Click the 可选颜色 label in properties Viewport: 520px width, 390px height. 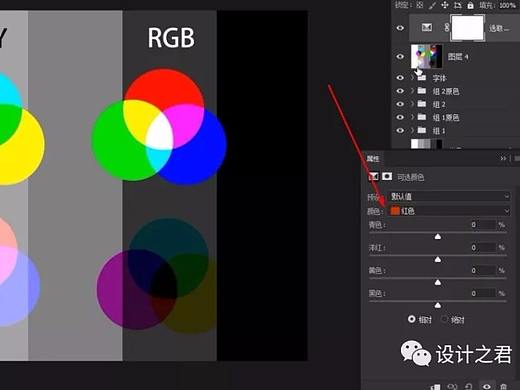point(410,177)
